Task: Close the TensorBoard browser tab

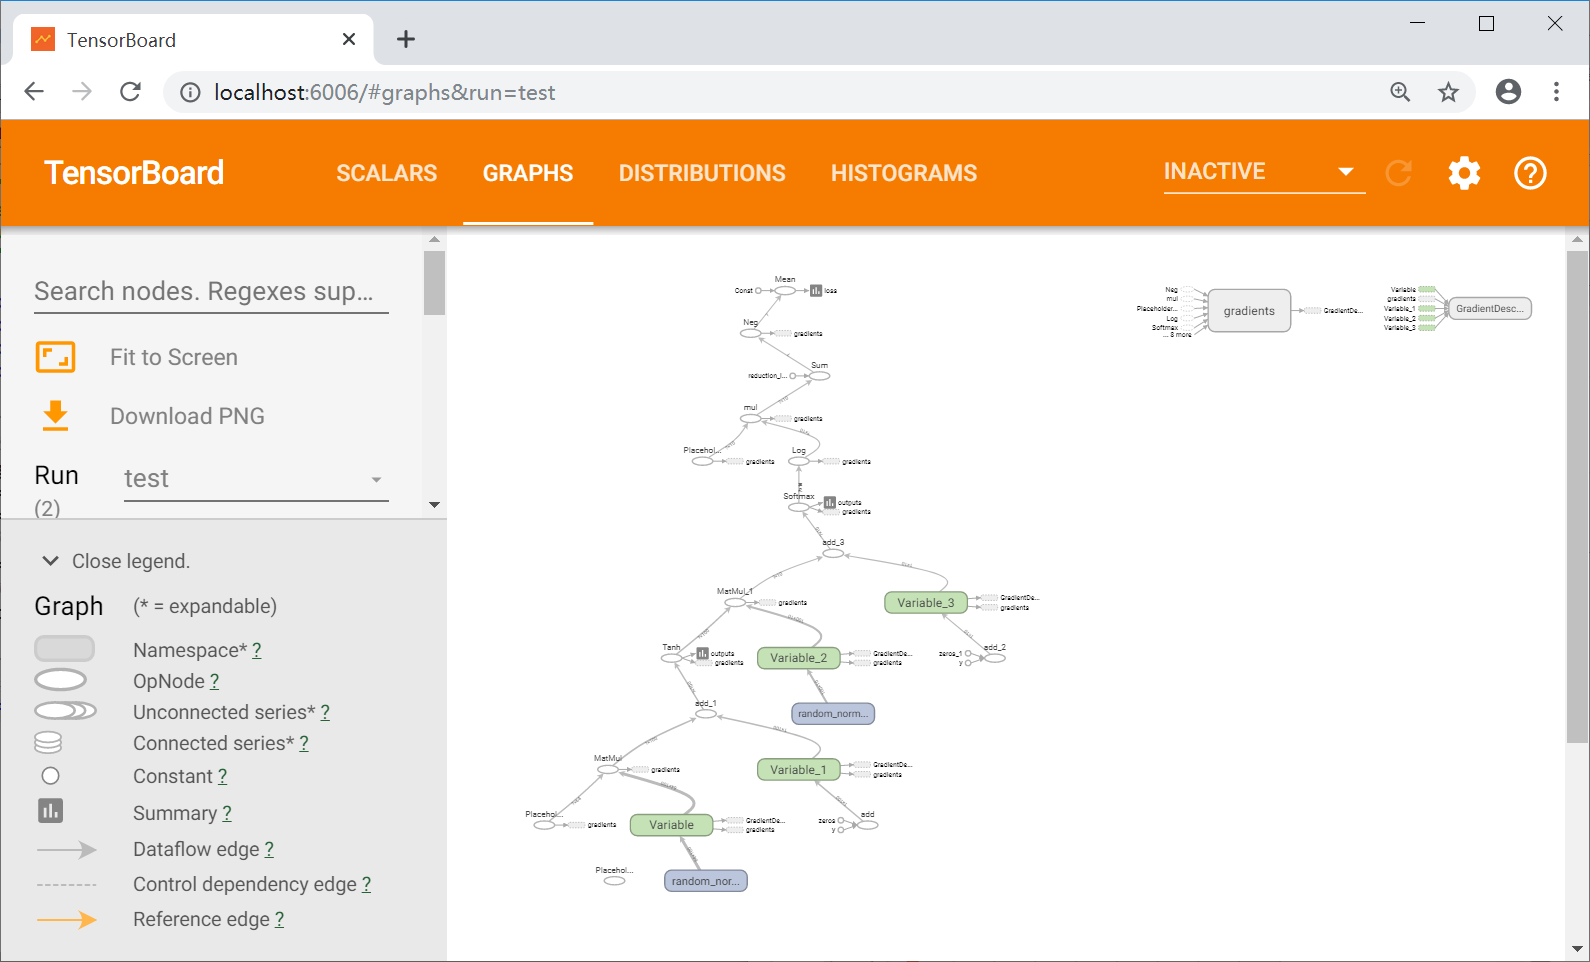Action: 349,39
